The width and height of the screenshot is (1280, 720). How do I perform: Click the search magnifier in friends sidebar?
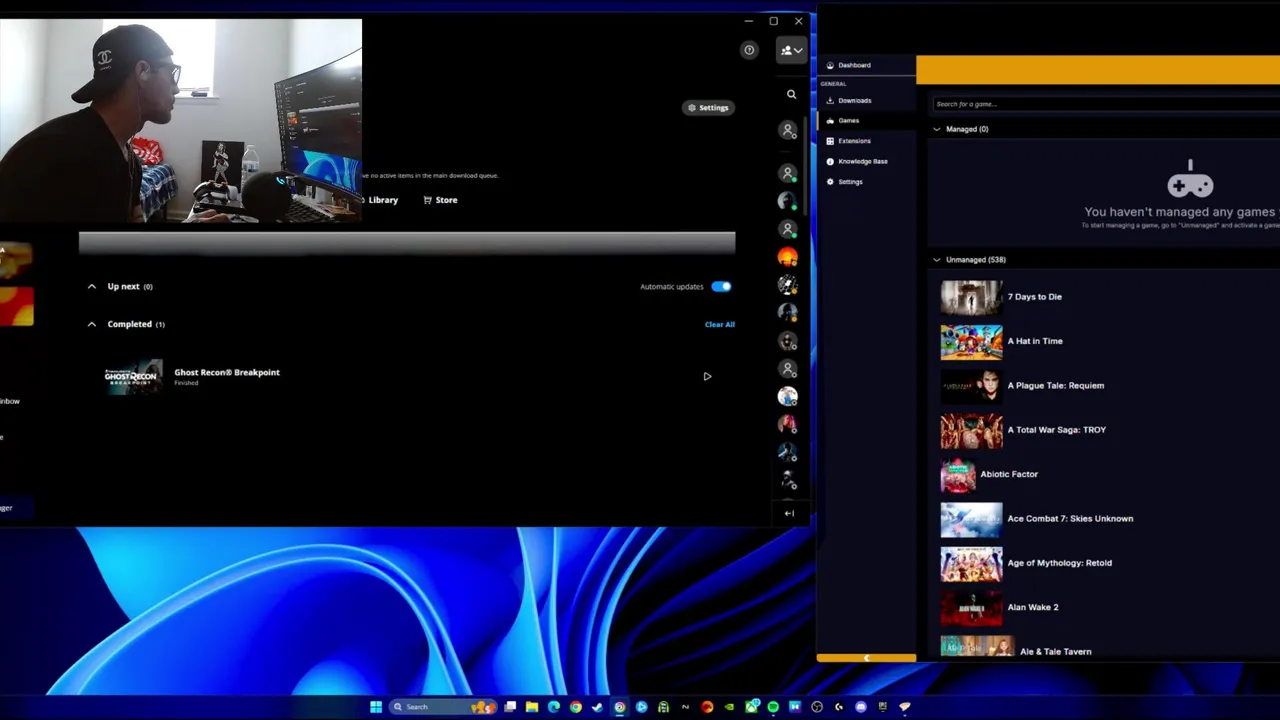pos(791,94)
